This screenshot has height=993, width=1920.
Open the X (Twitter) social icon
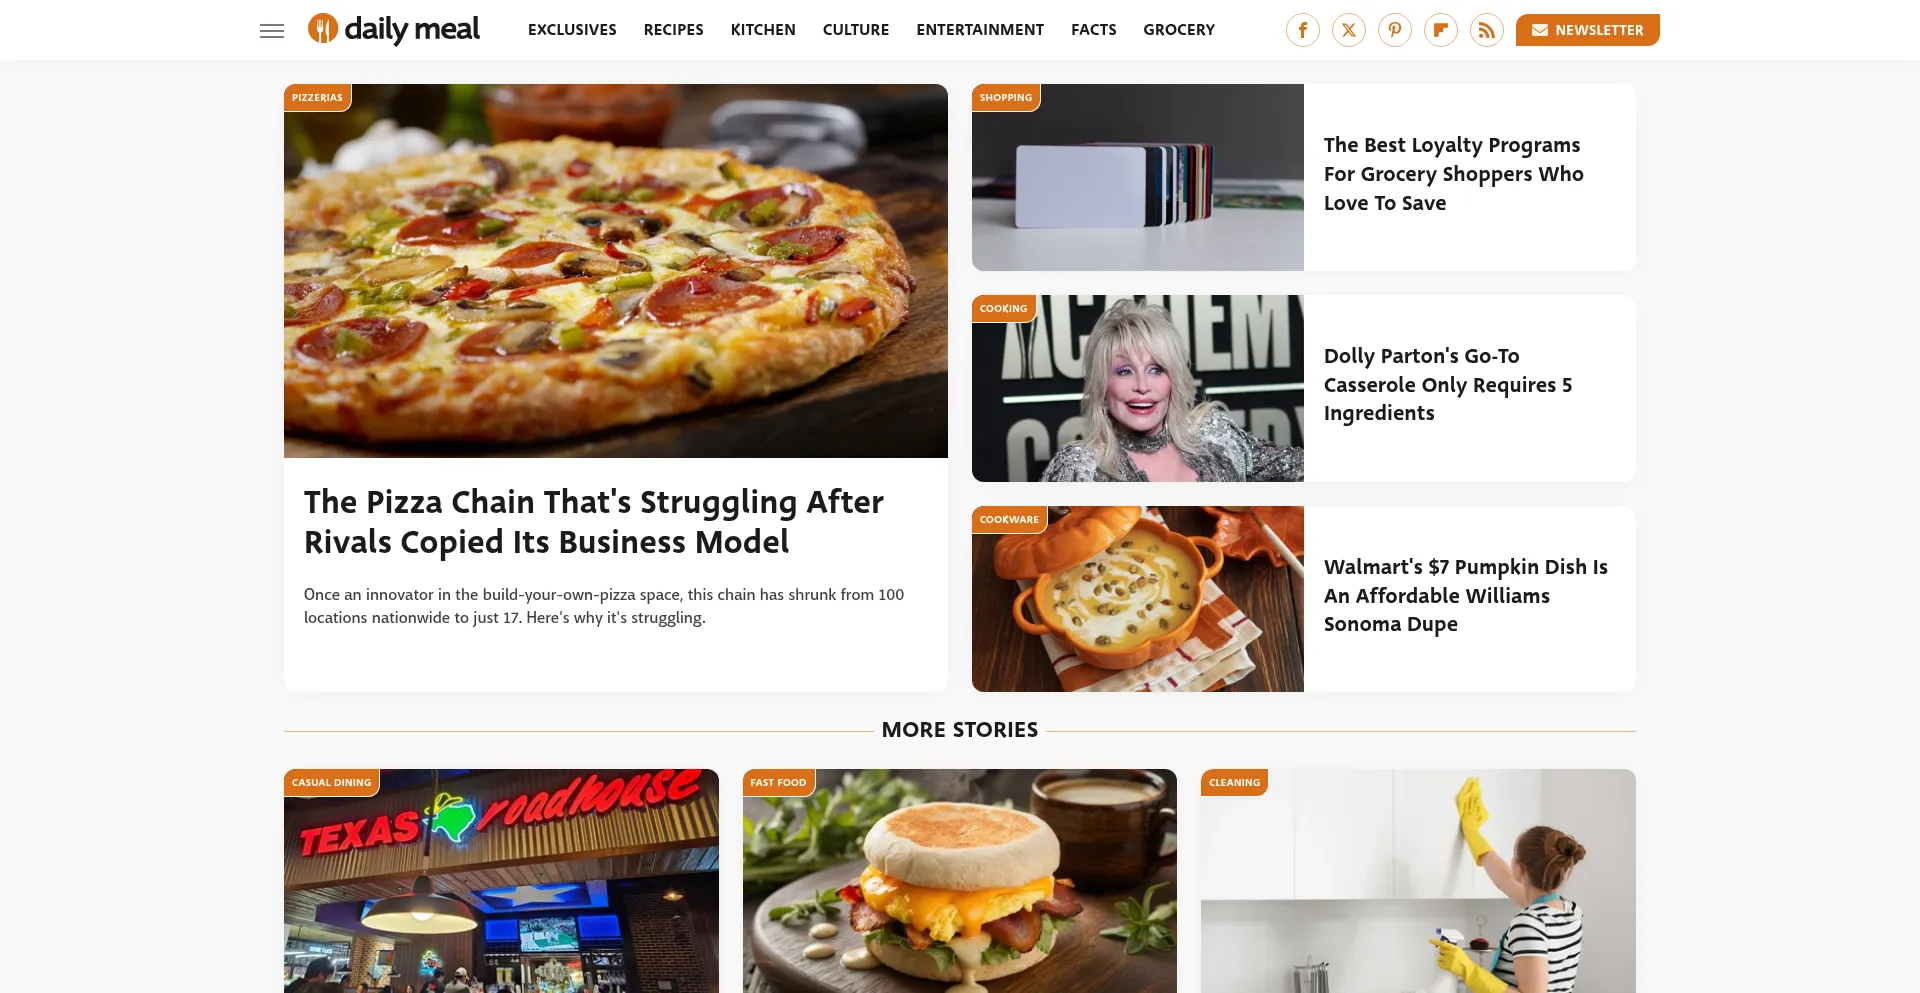[x=1349, y=30]
